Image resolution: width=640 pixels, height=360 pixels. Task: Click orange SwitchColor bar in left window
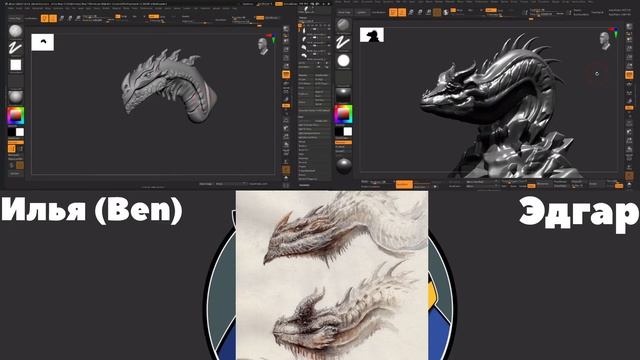pos(16,142)
